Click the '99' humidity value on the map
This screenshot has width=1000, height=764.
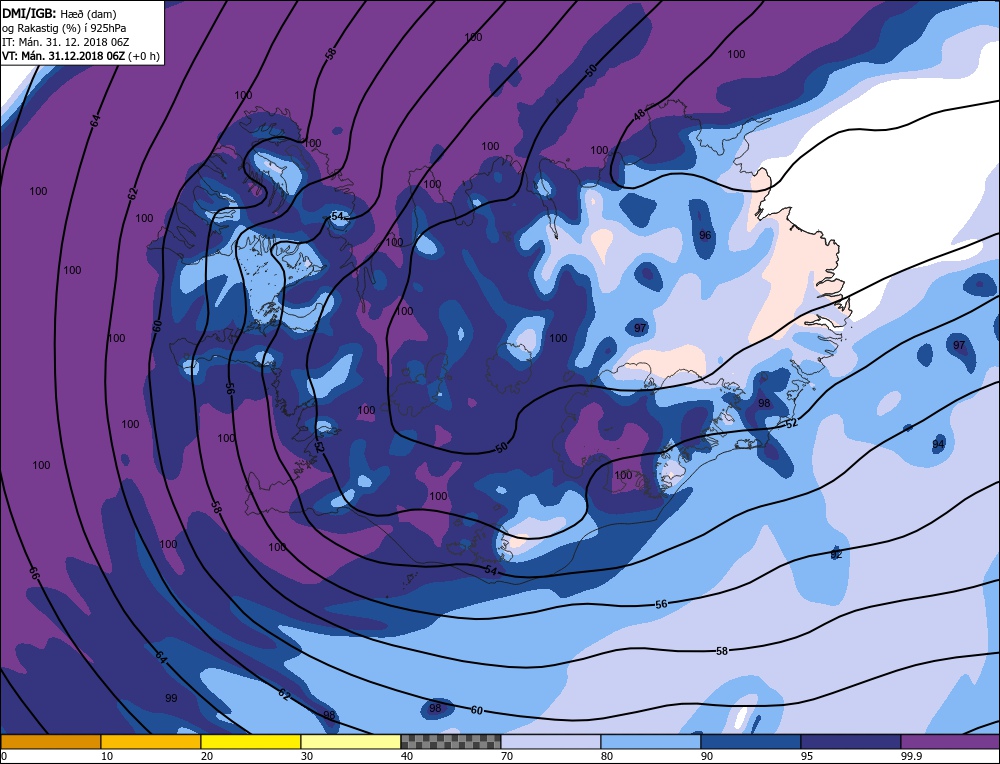171,698
